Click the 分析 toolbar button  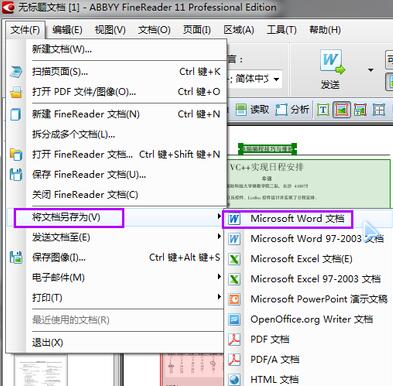pyautogui.click(x=293, y=109)
